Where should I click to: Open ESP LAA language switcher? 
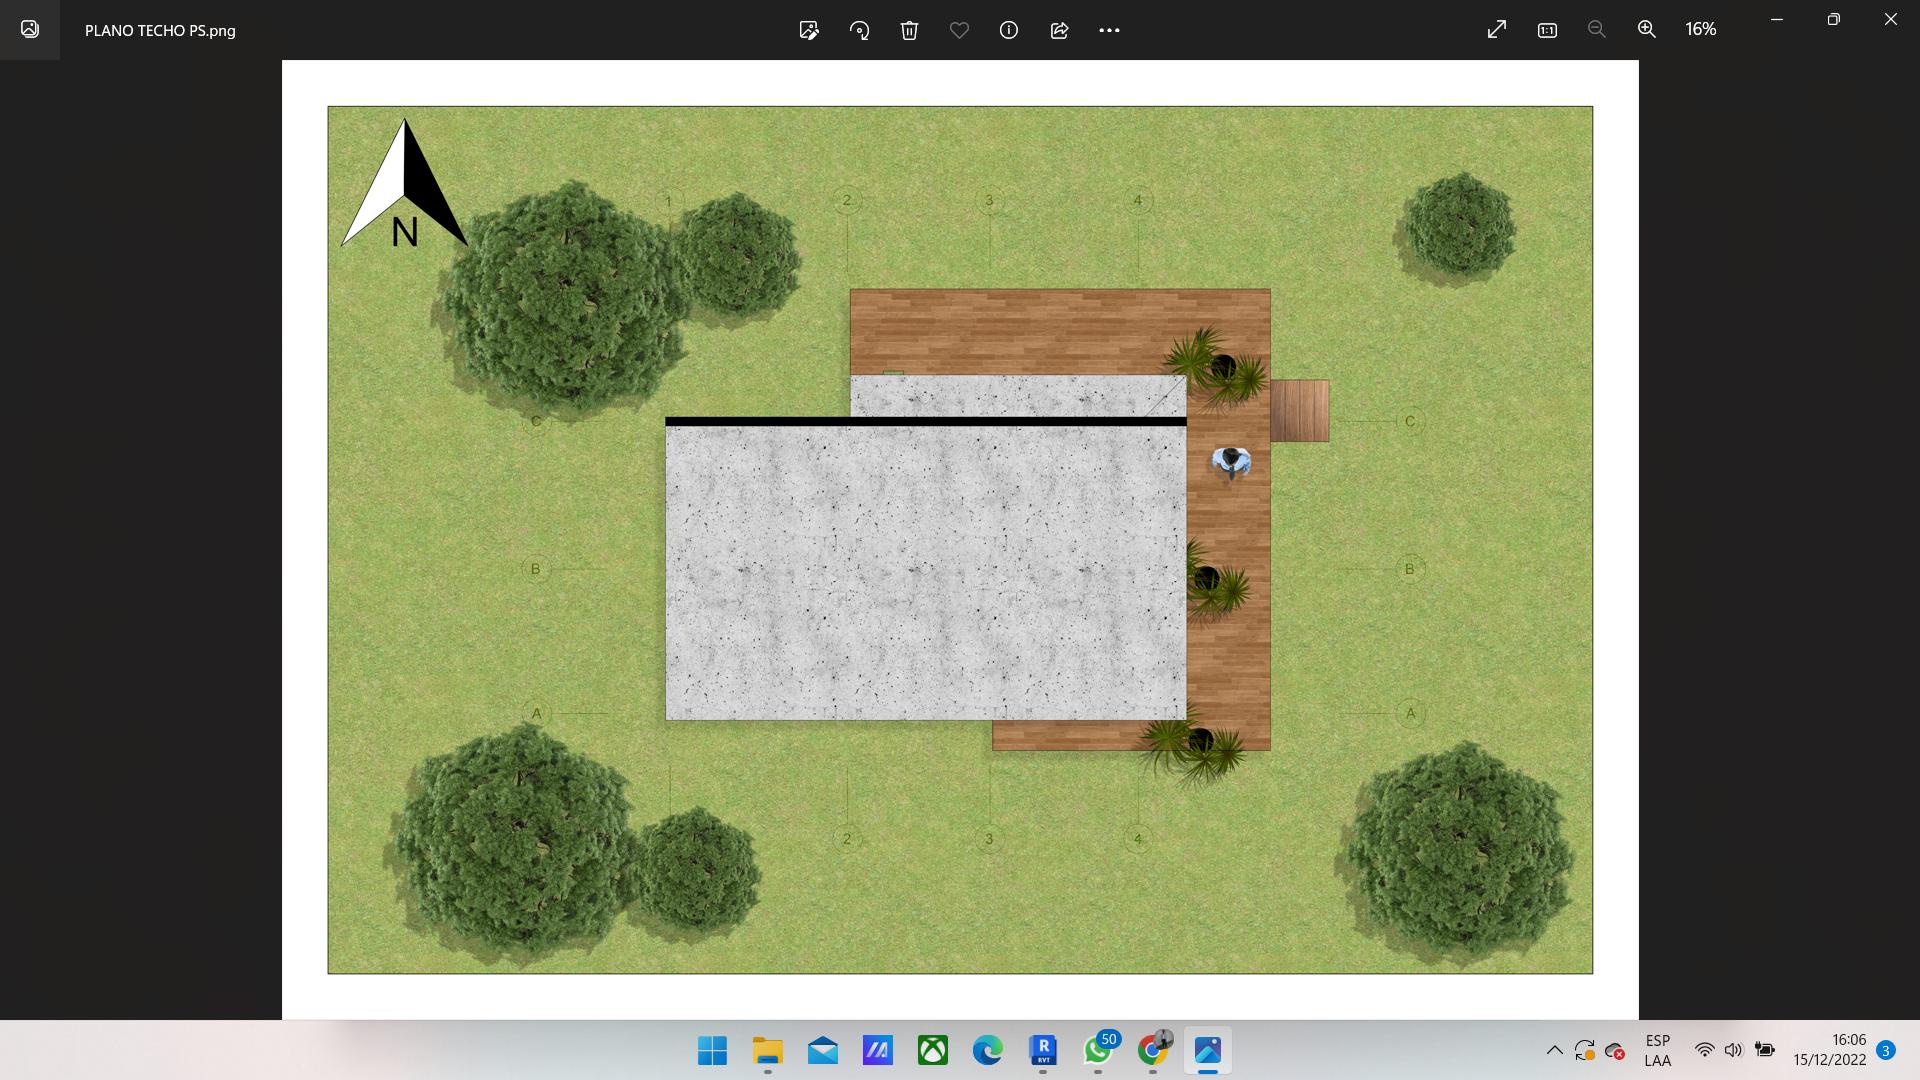[x=1657, y=1050]
